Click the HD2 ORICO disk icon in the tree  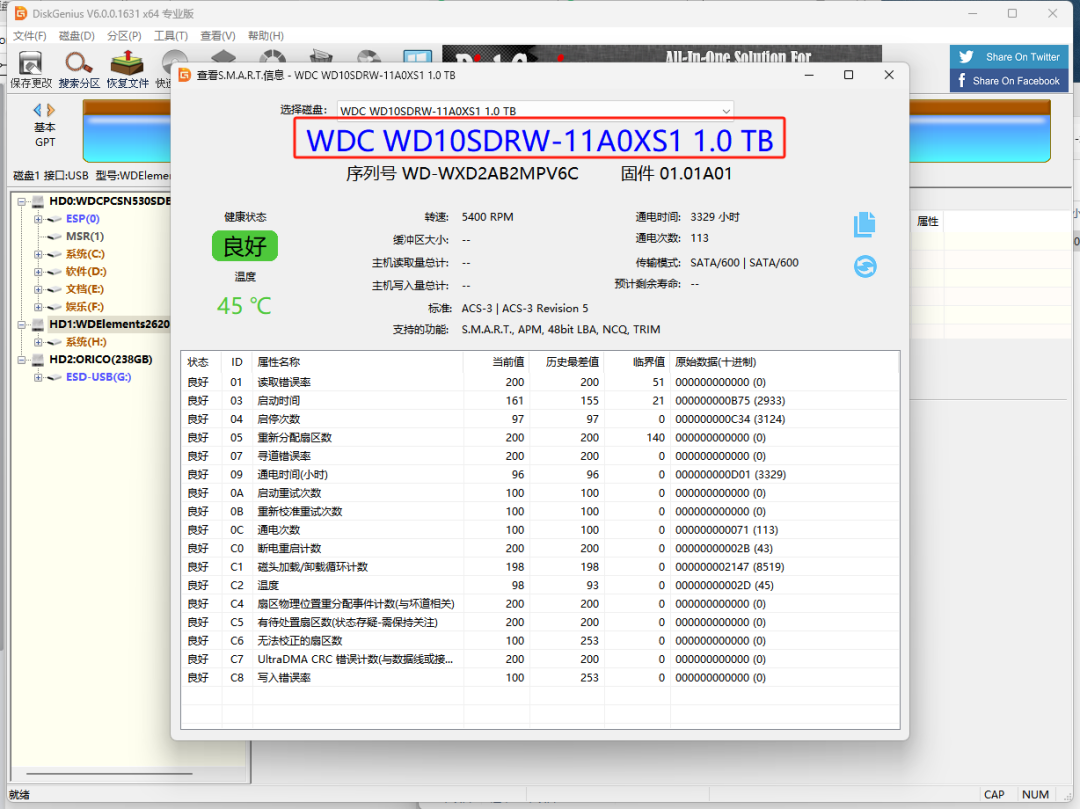click(x=38, y=359)
